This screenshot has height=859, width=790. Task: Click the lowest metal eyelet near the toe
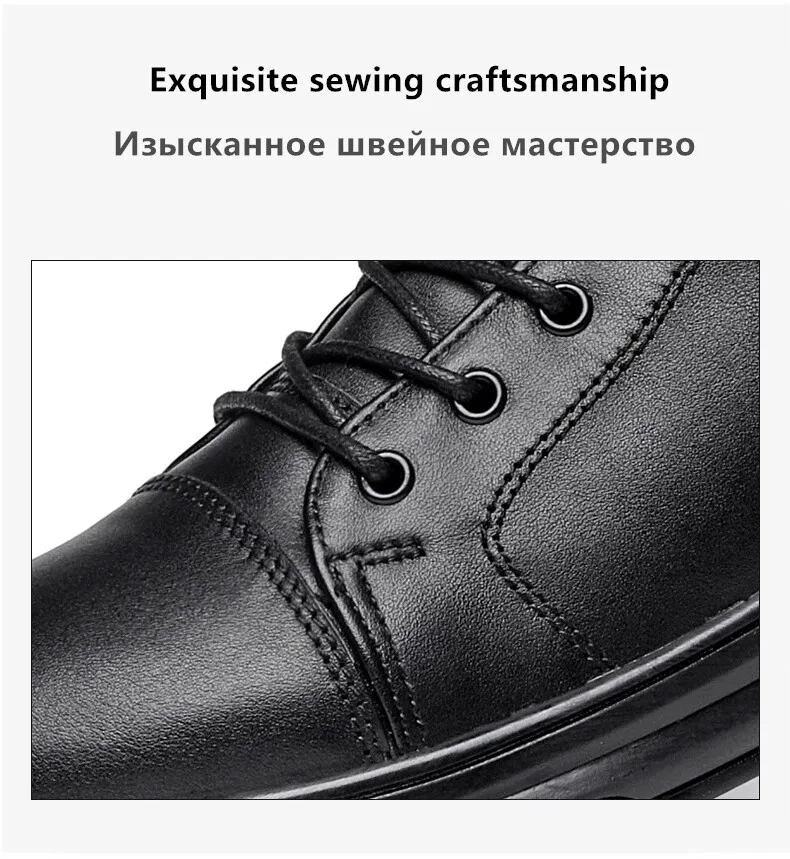(x=386, y=474)
